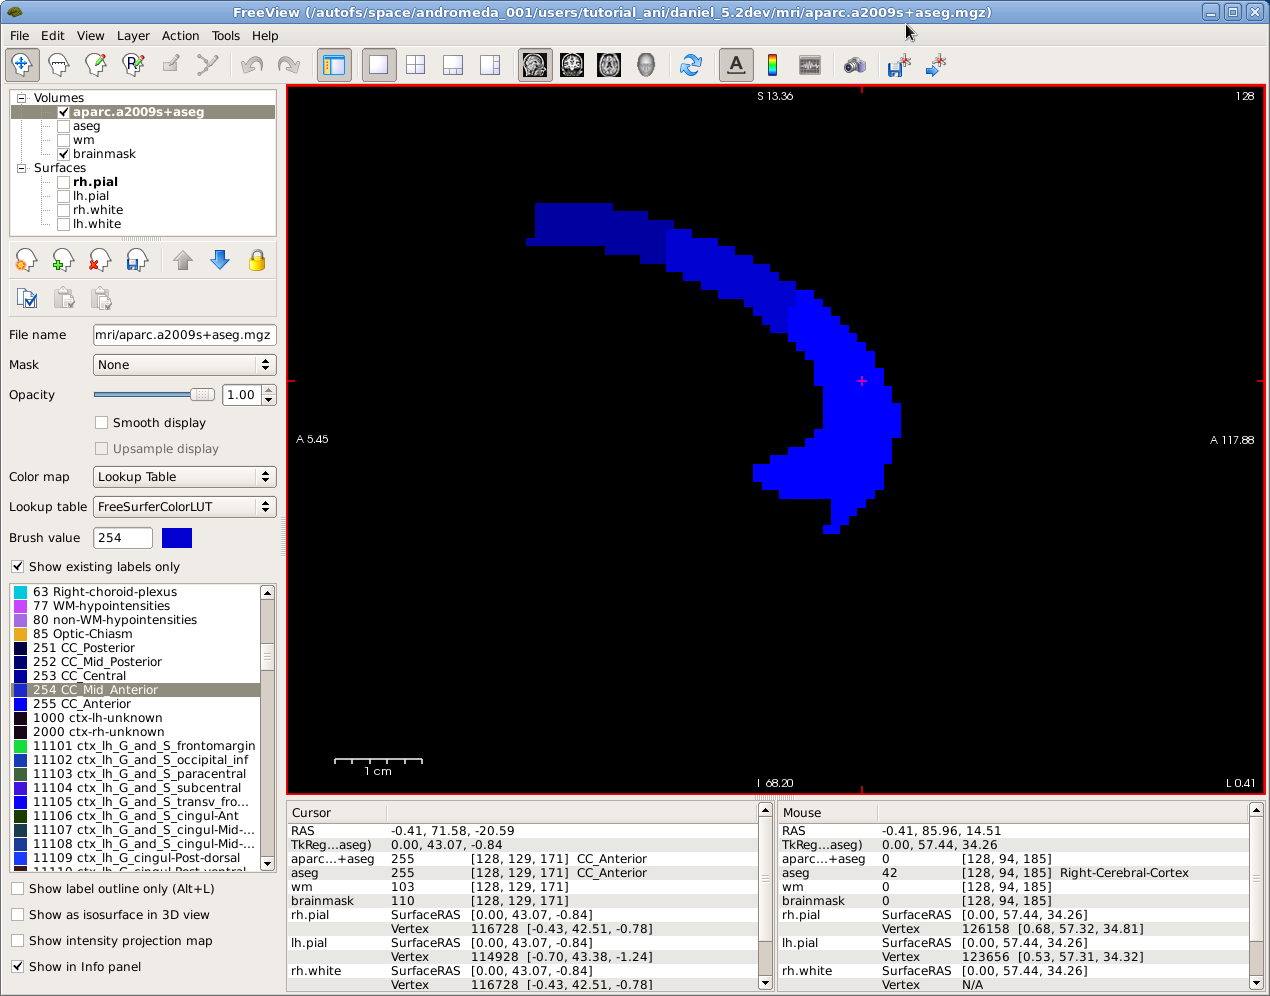The image size is (1270, 996).
Task: Select the sagittal view icon
Action: (535, 65)
